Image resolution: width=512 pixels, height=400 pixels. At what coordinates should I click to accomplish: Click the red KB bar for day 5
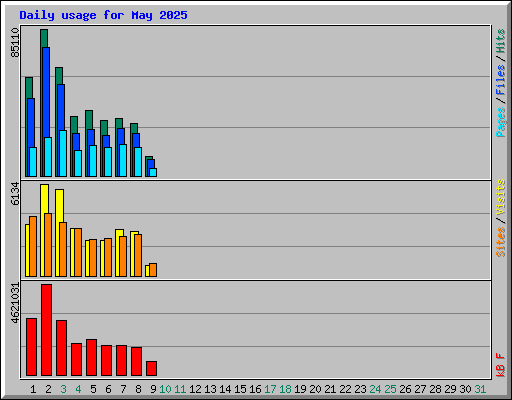(92, 357)
